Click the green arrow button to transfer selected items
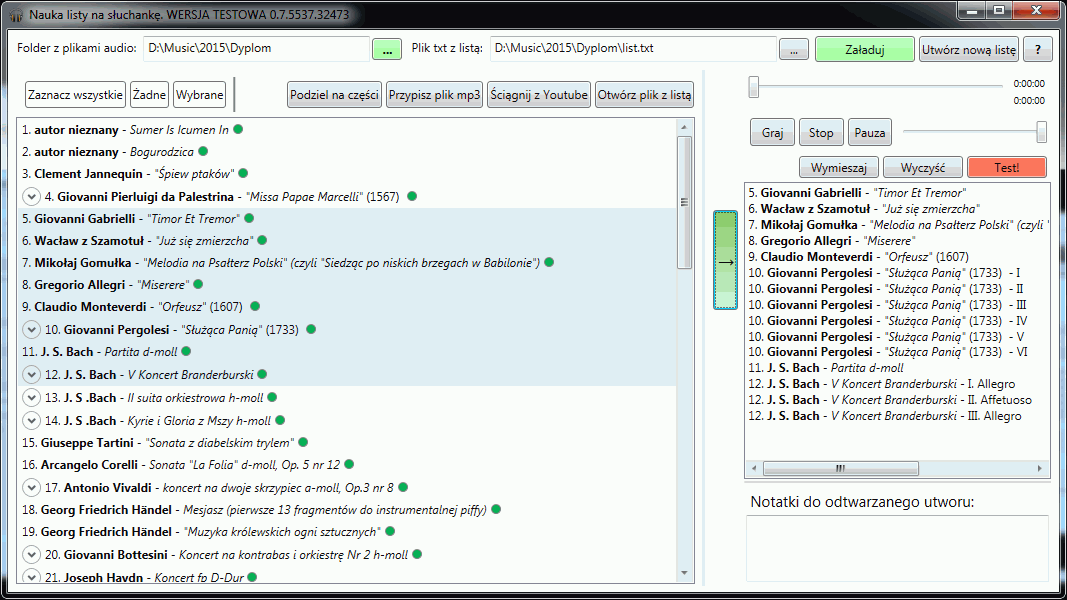Image resolution: width=1067 pixels, height=600 pixels. point(725,261)
